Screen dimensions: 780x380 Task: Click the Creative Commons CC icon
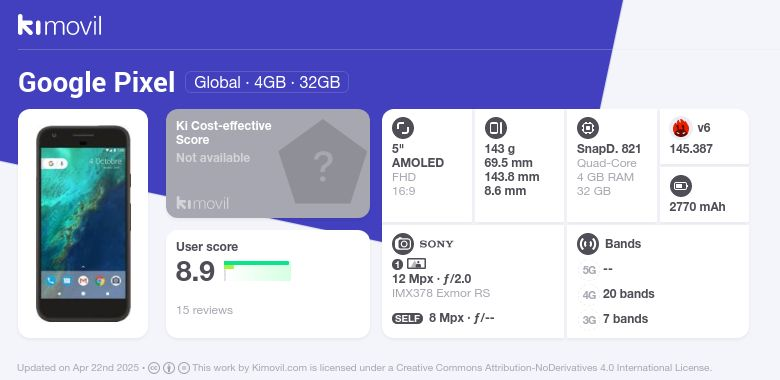[x=154, y=368]
